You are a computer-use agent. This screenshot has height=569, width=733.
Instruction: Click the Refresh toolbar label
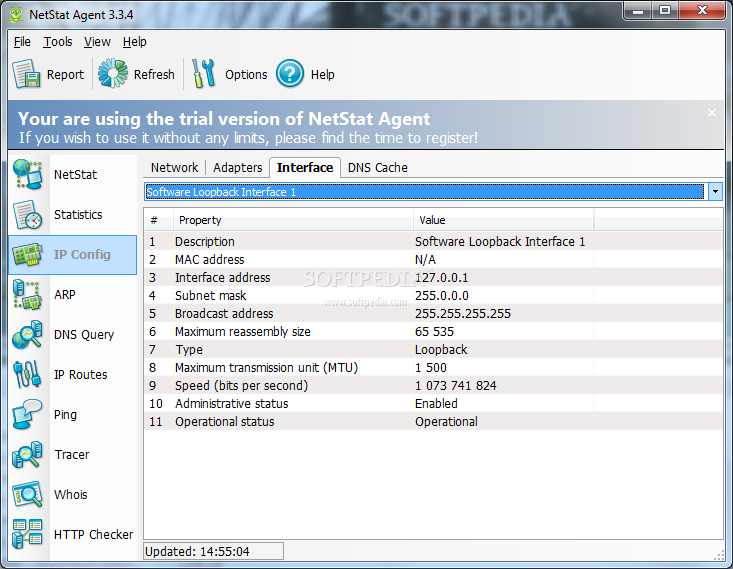[x=154, y=74]
